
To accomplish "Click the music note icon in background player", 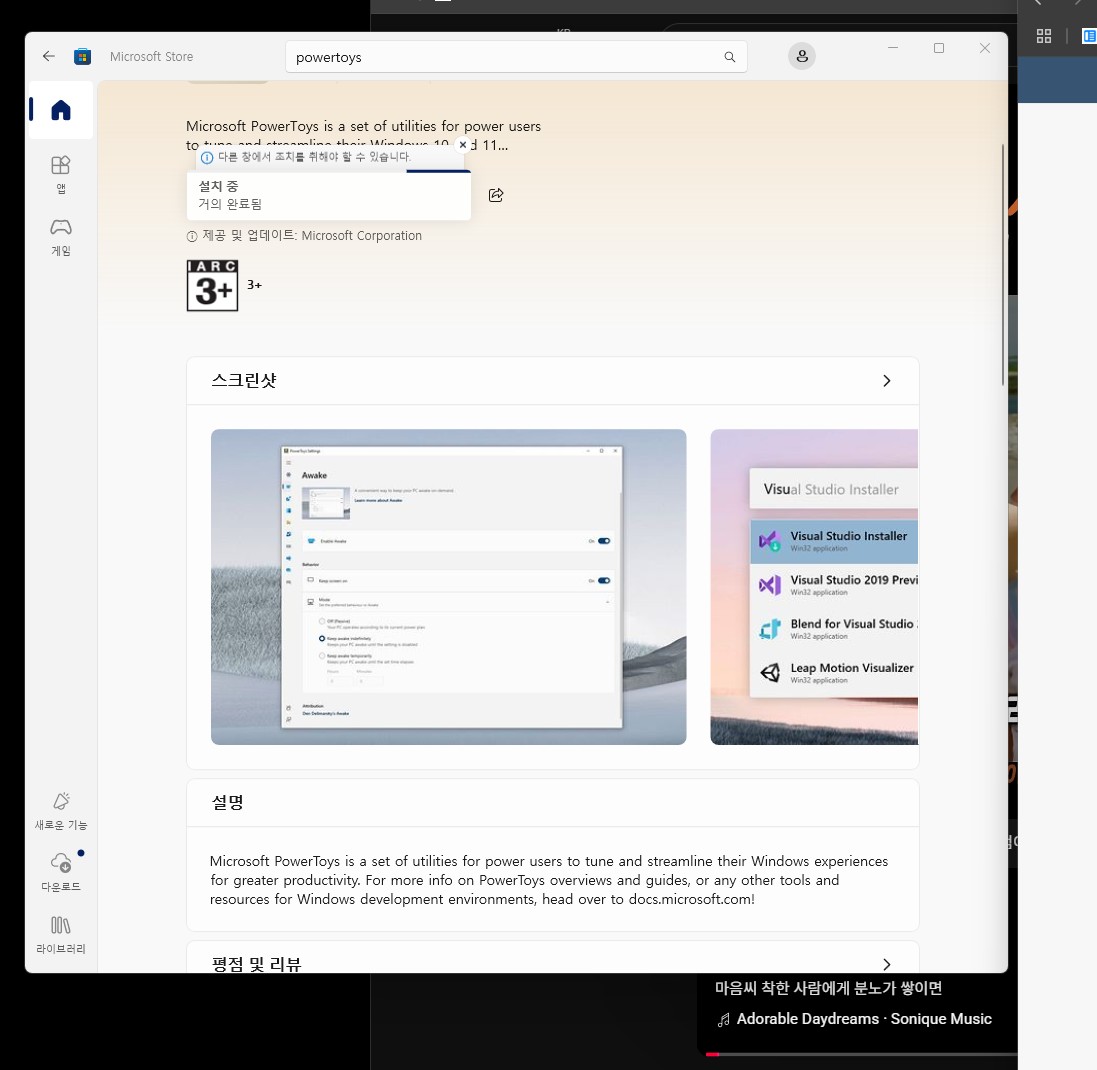I will (x=723, y=1020).
